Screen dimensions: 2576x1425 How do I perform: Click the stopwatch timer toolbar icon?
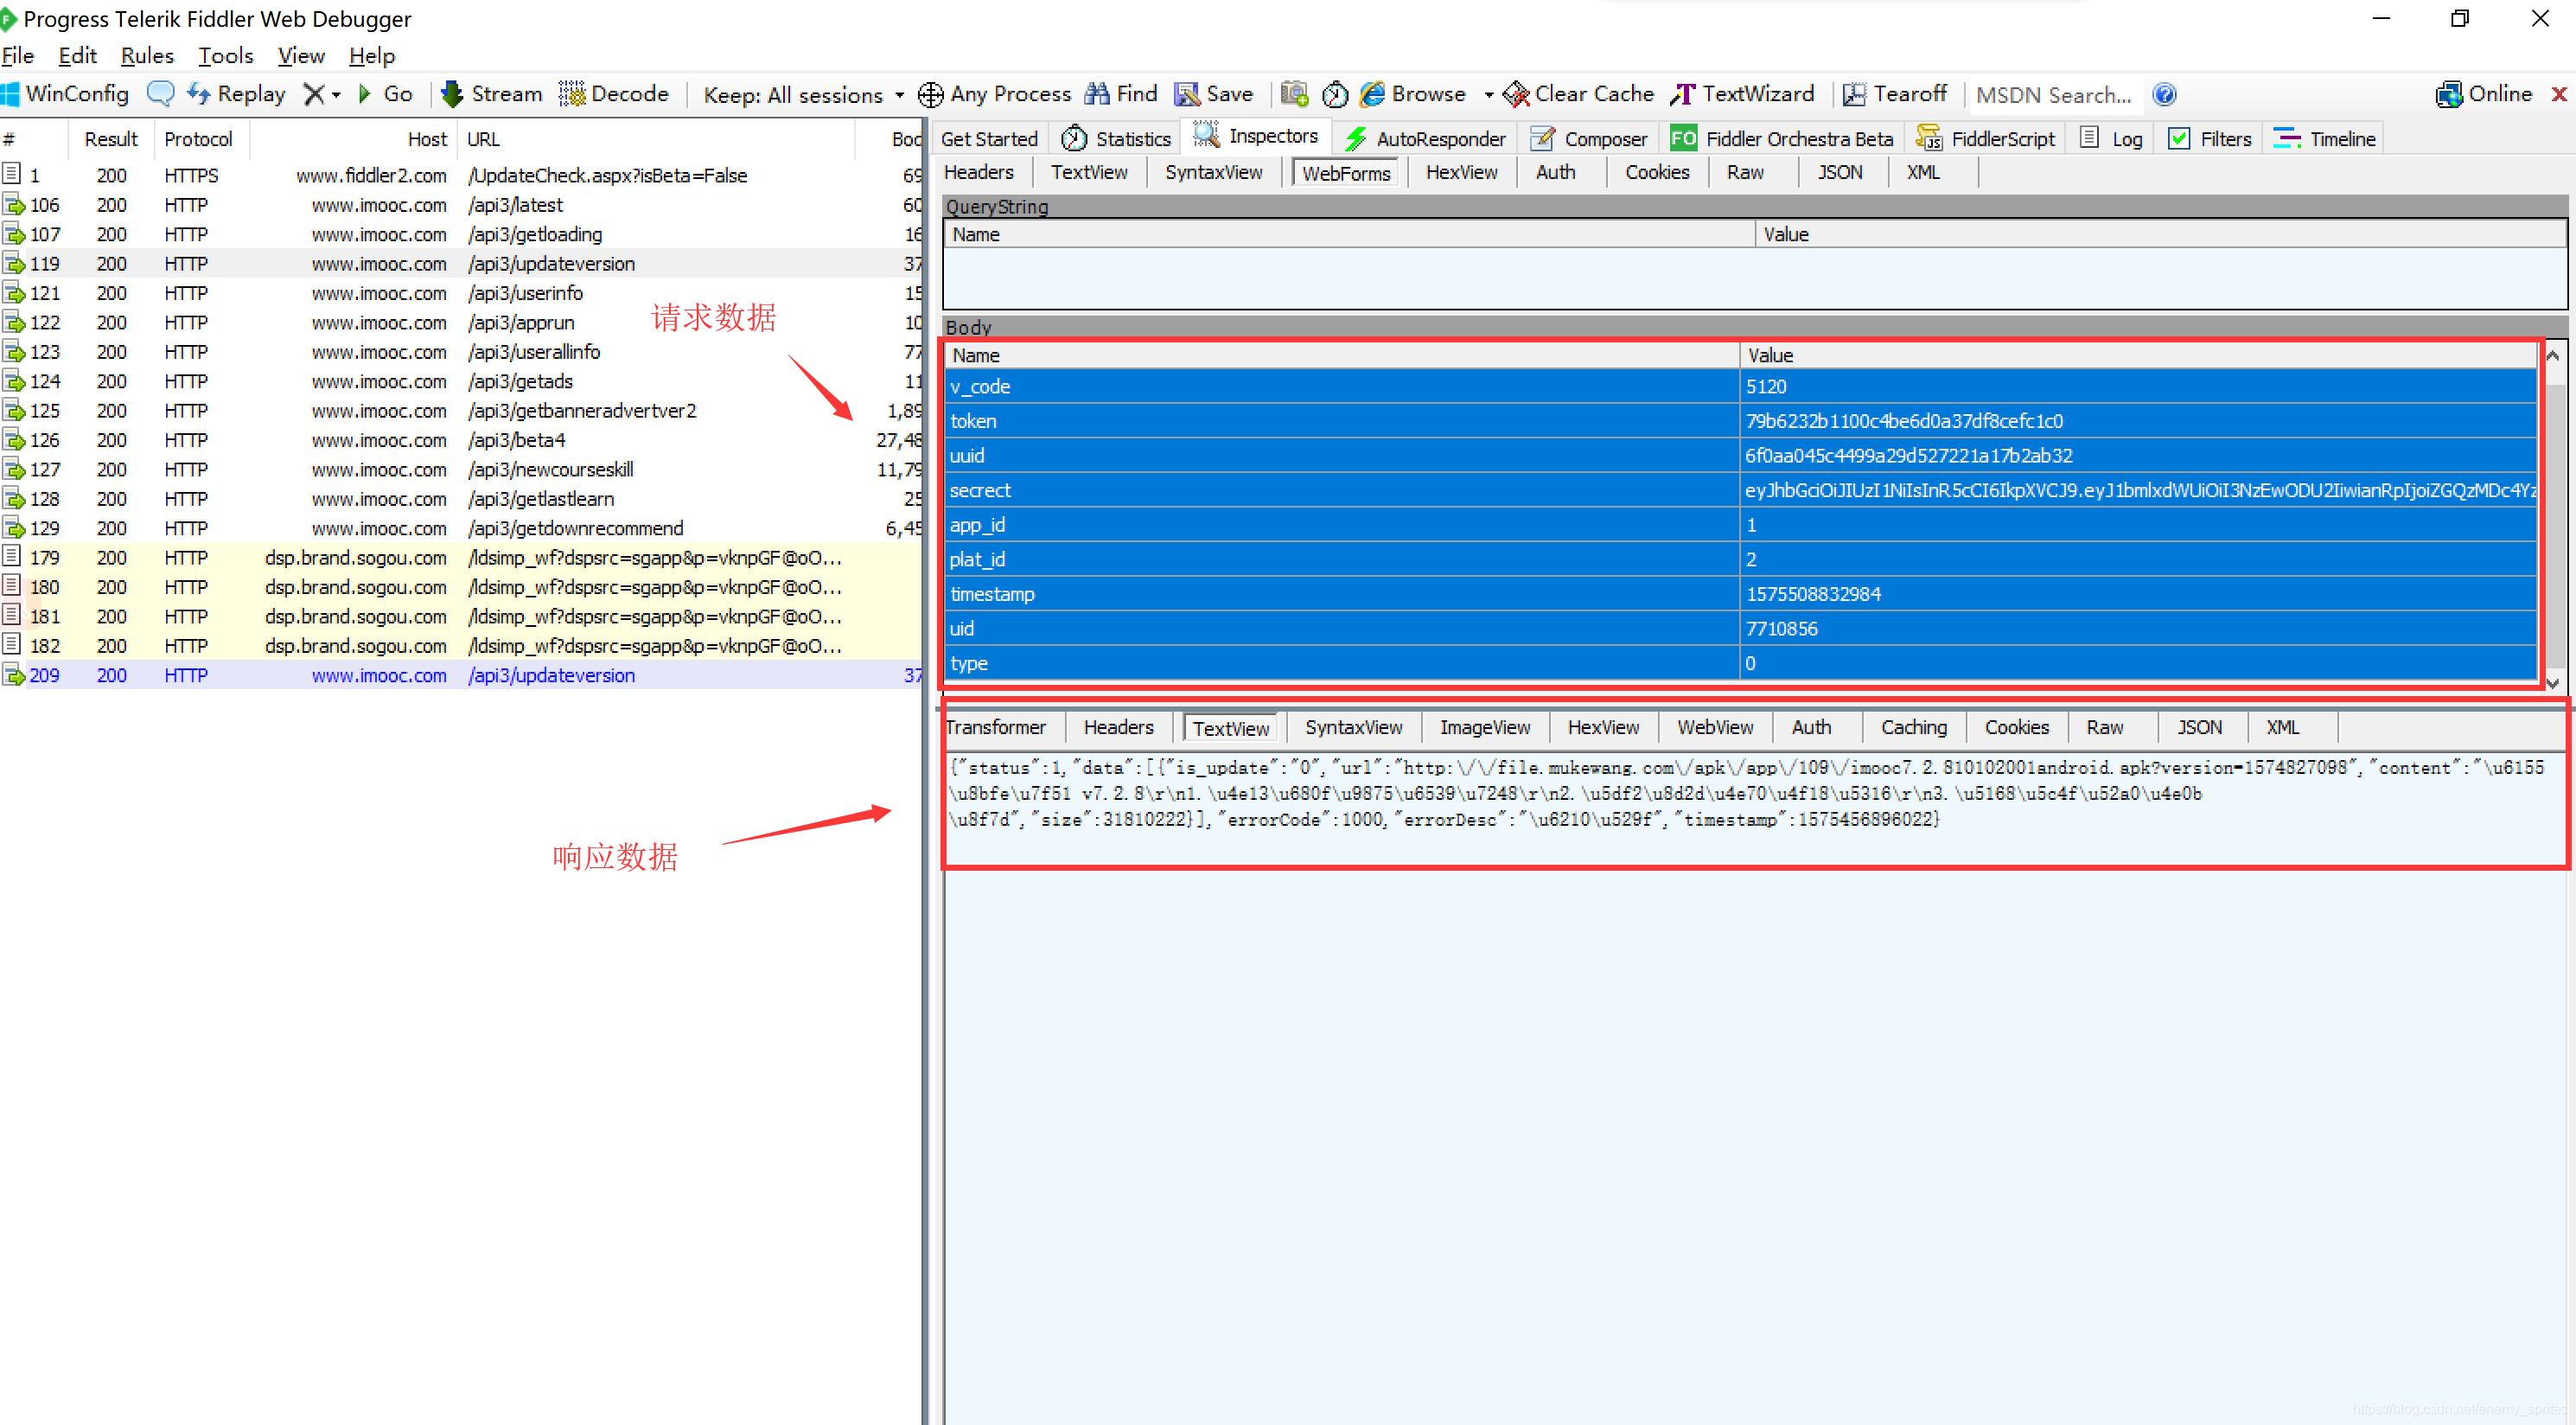pyautogui.click(x=1335, y=94)
